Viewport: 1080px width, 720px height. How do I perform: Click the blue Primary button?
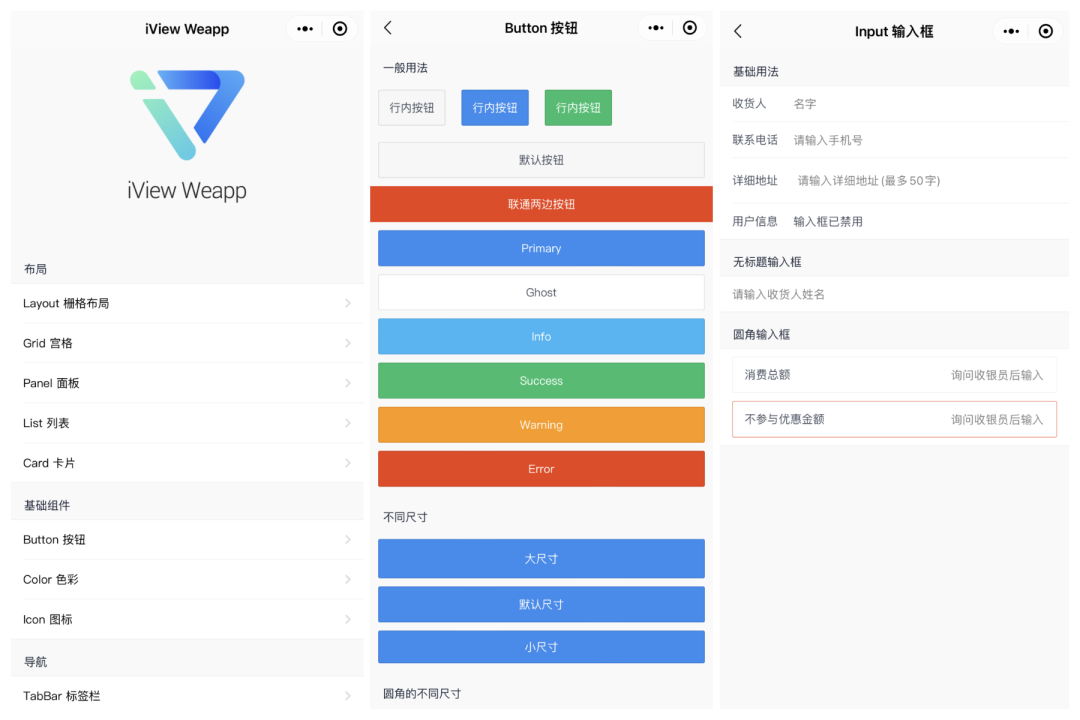point(541,248)
